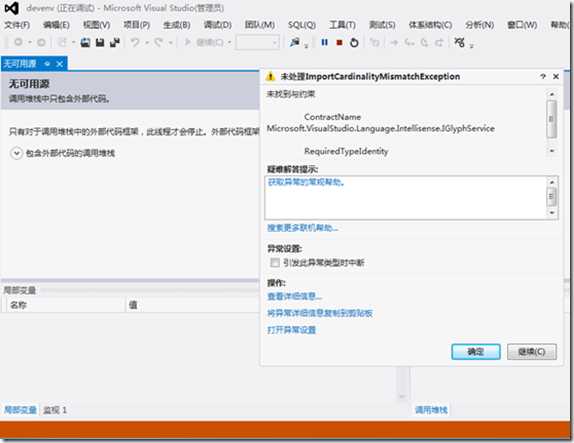Click the 确定 button in the dialog
Screen dimensions: 574x443
(476, 351)
